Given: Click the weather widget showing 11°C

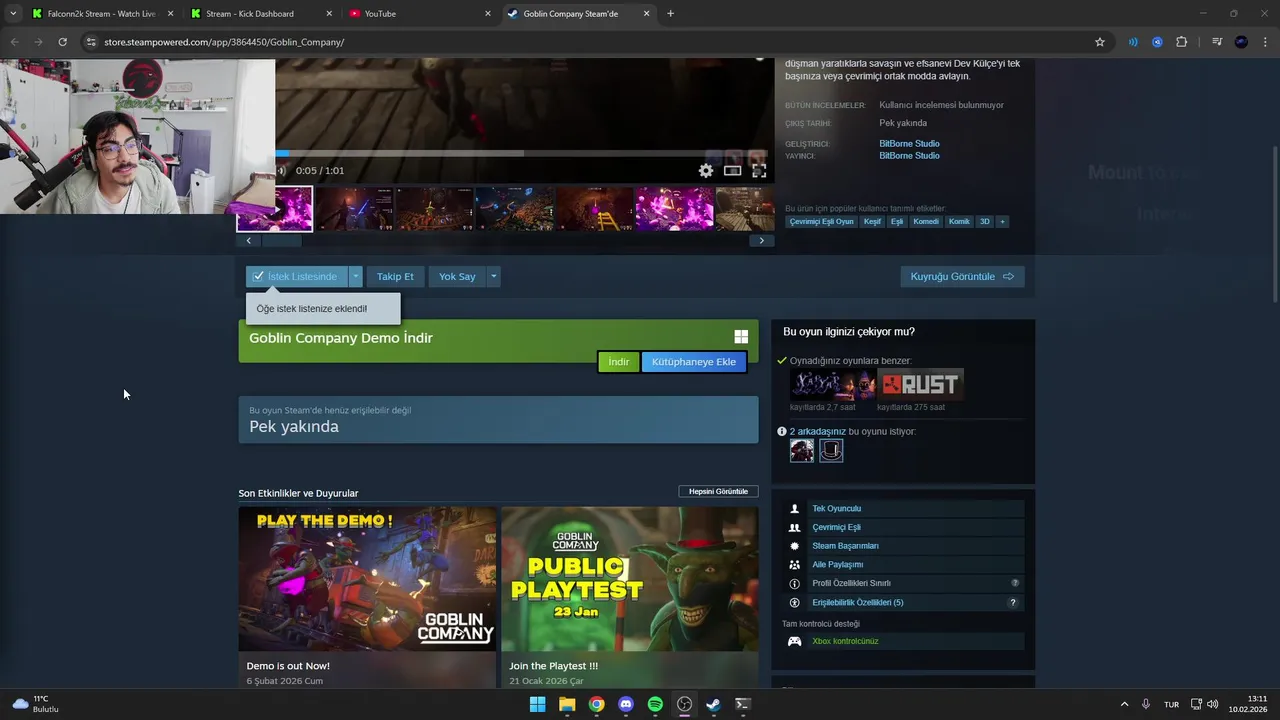Looking at the screenshot, I should tap(36, 704).
